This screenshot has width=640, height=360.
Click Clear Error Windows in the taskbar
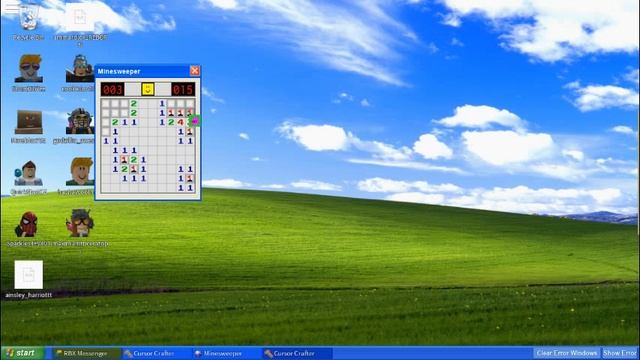[567, 353]
